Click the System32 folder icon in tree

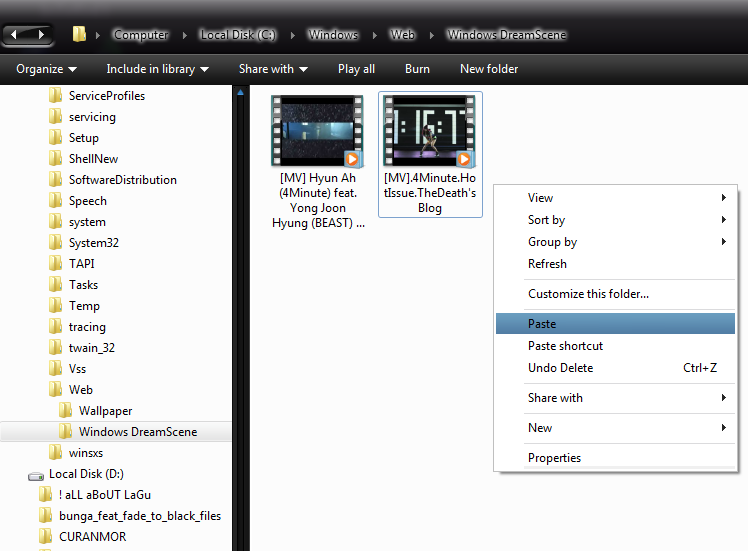56,243
